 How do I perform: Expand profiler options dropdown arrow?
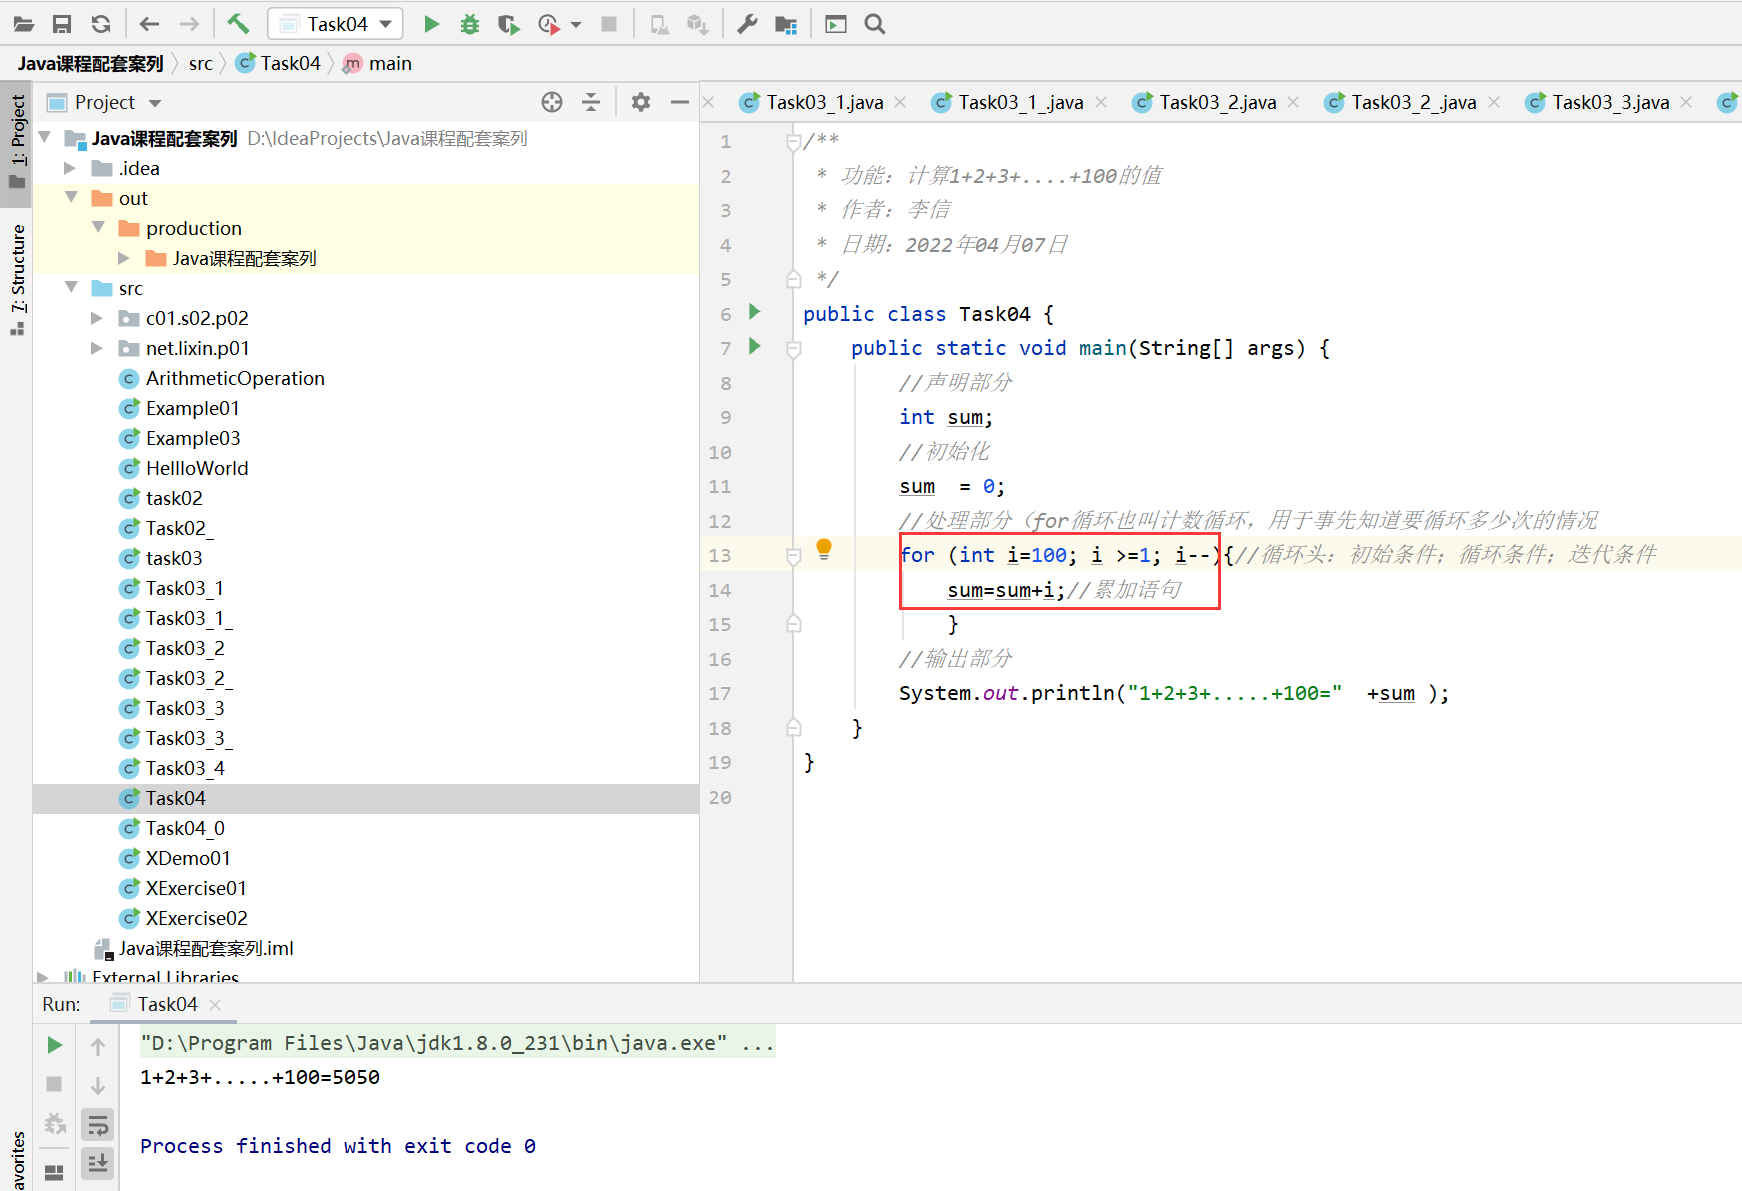click(x=576, y=24)
